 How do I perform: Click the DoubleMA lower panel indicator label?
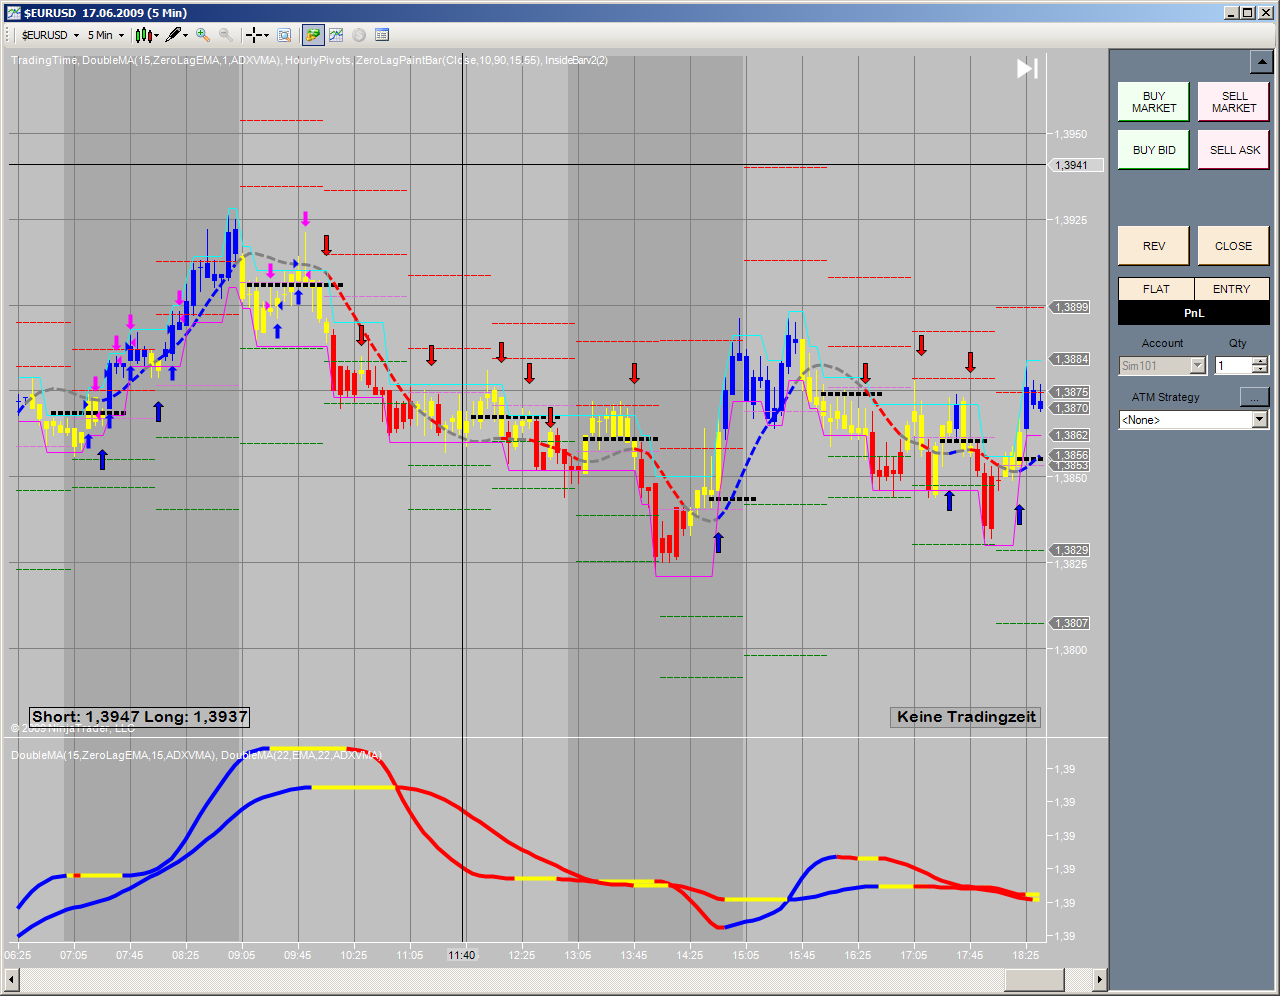(x=197, y=755)
